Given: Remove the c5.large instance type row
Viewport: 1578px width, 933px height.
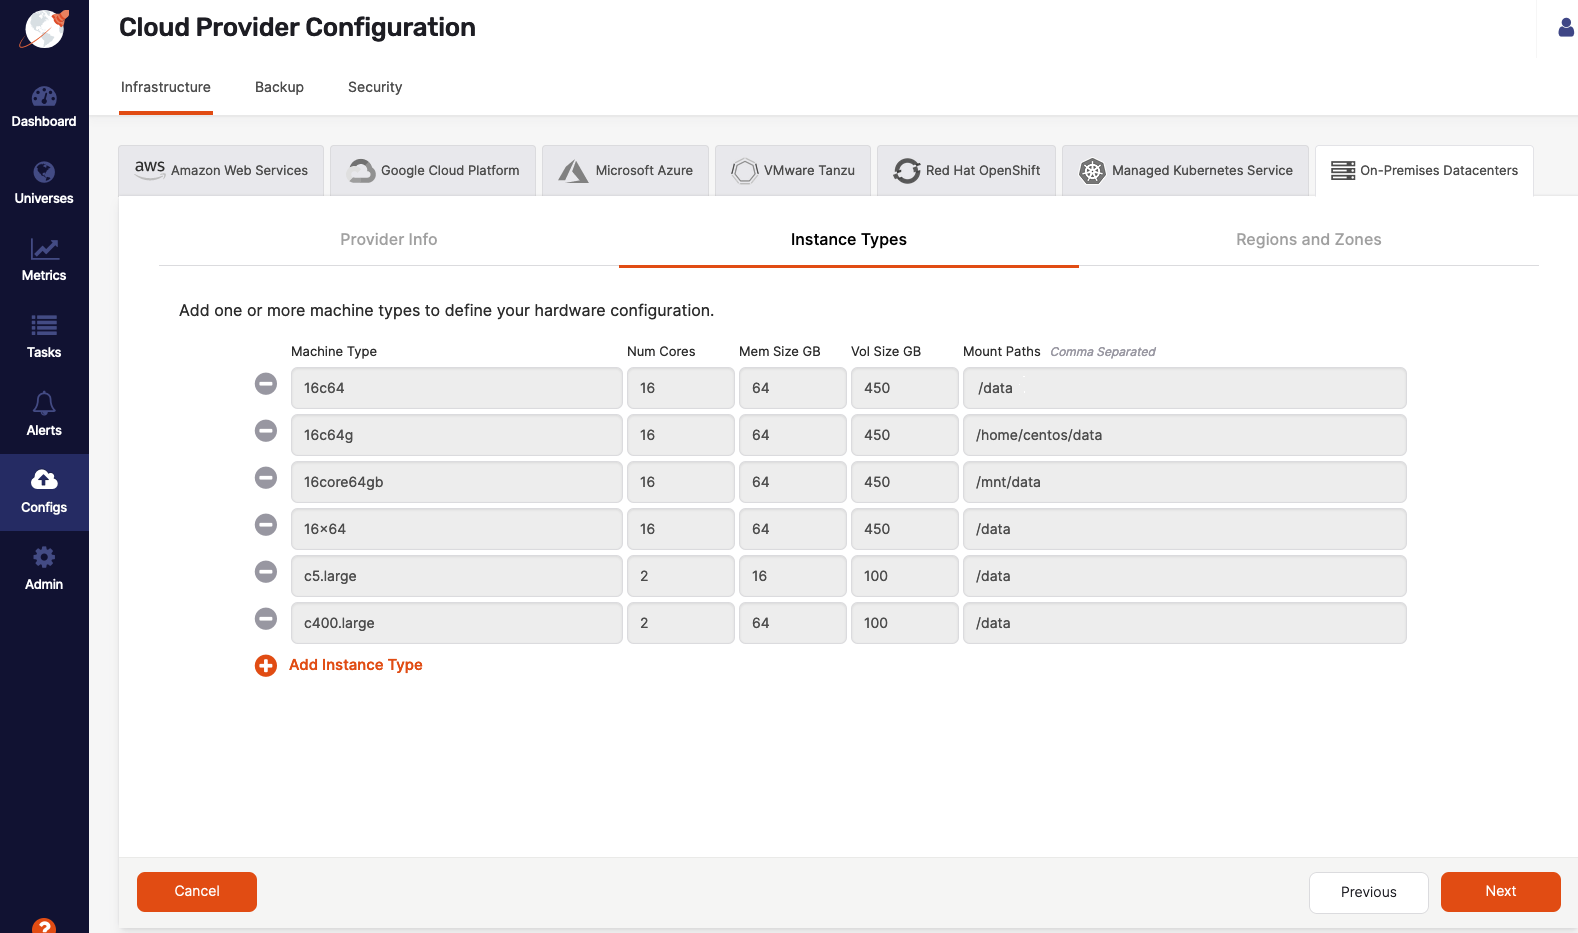Looking at the screenshot, I should [x=266, y=572].
